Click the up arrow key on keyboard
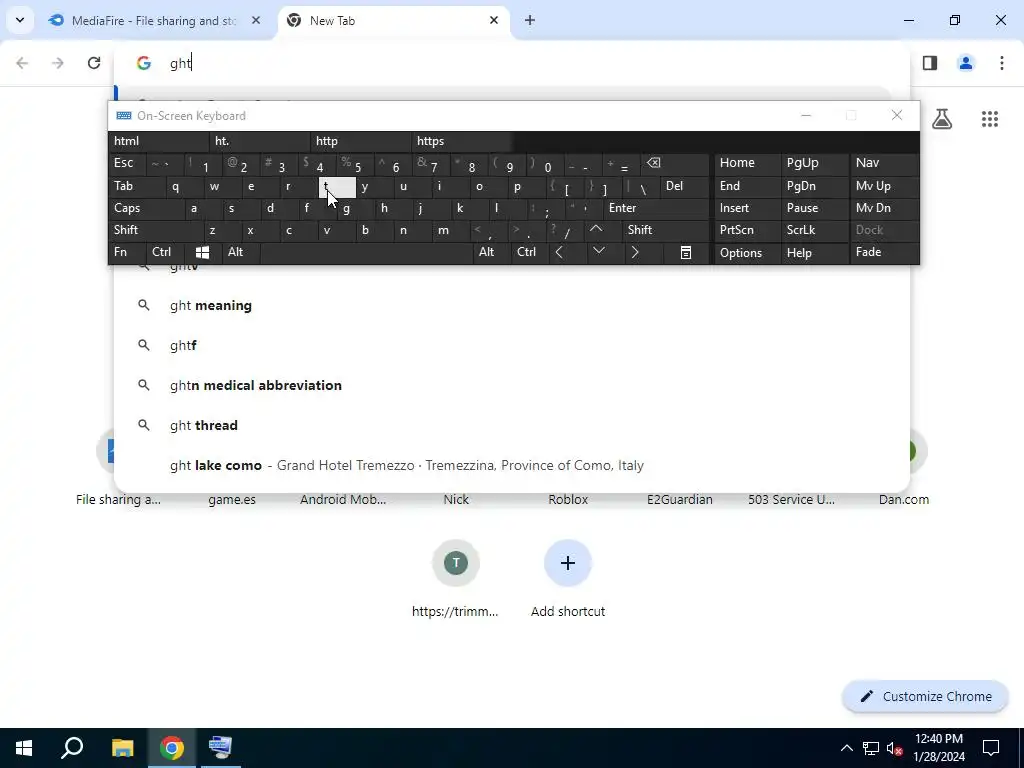Viewport: 1024px width, 768px height. pyautogui.click(x=596, y=230)
